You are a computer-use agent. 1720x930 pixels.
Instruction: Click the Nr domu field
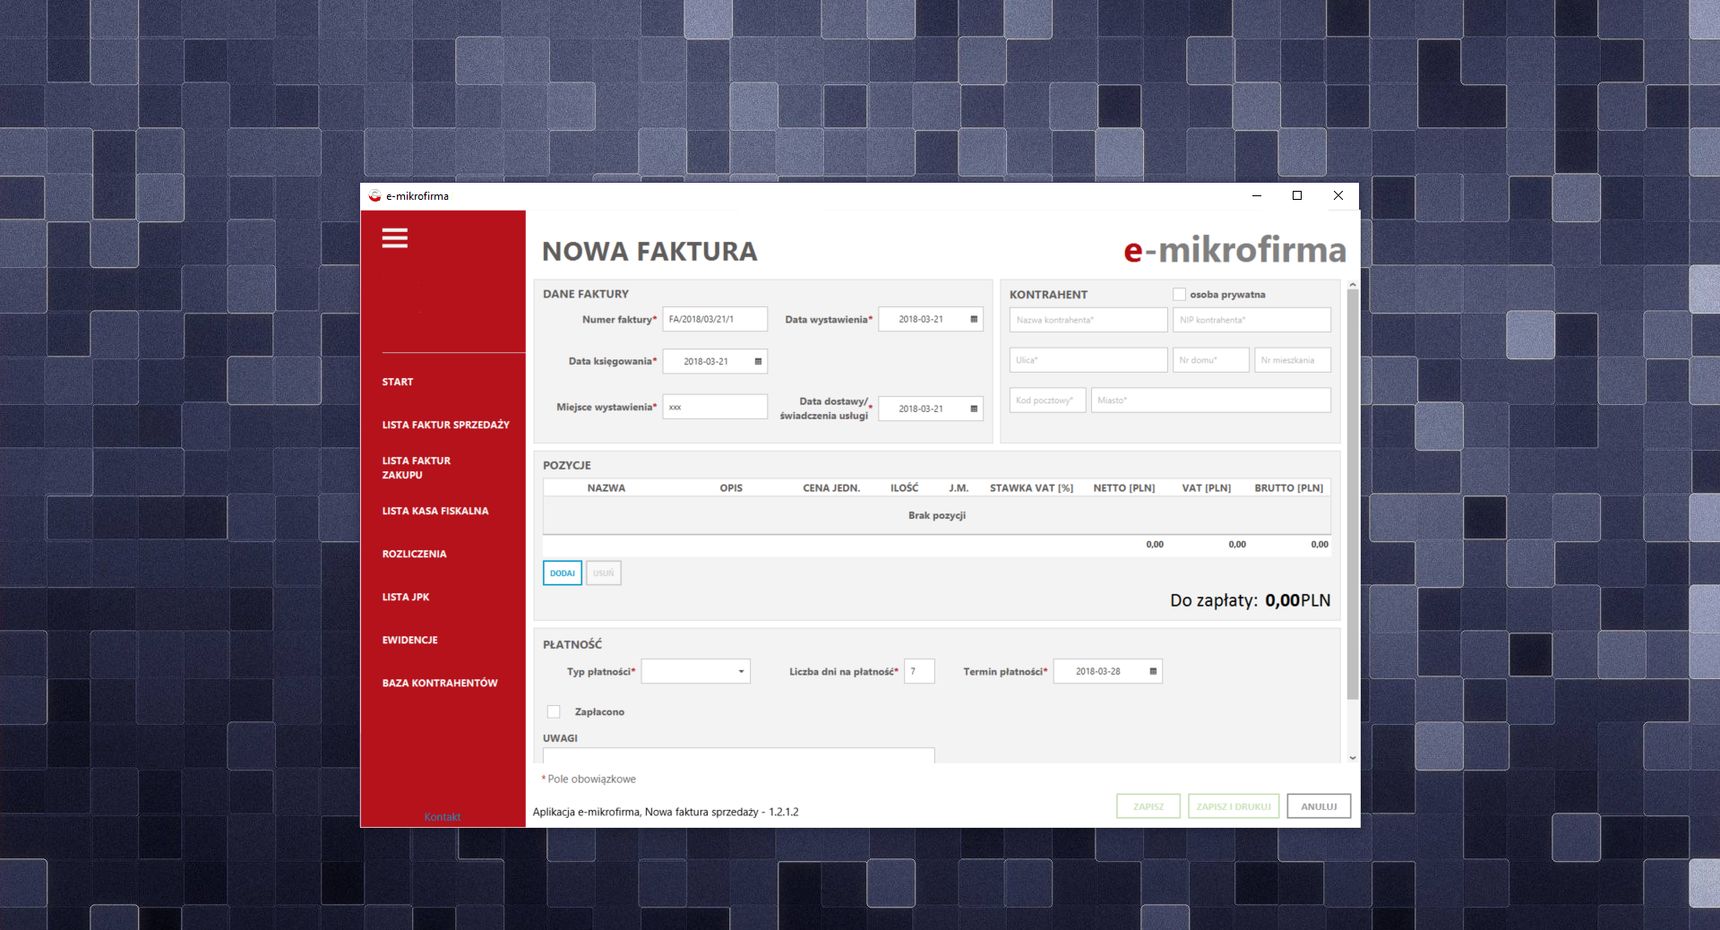[1211, 360]
